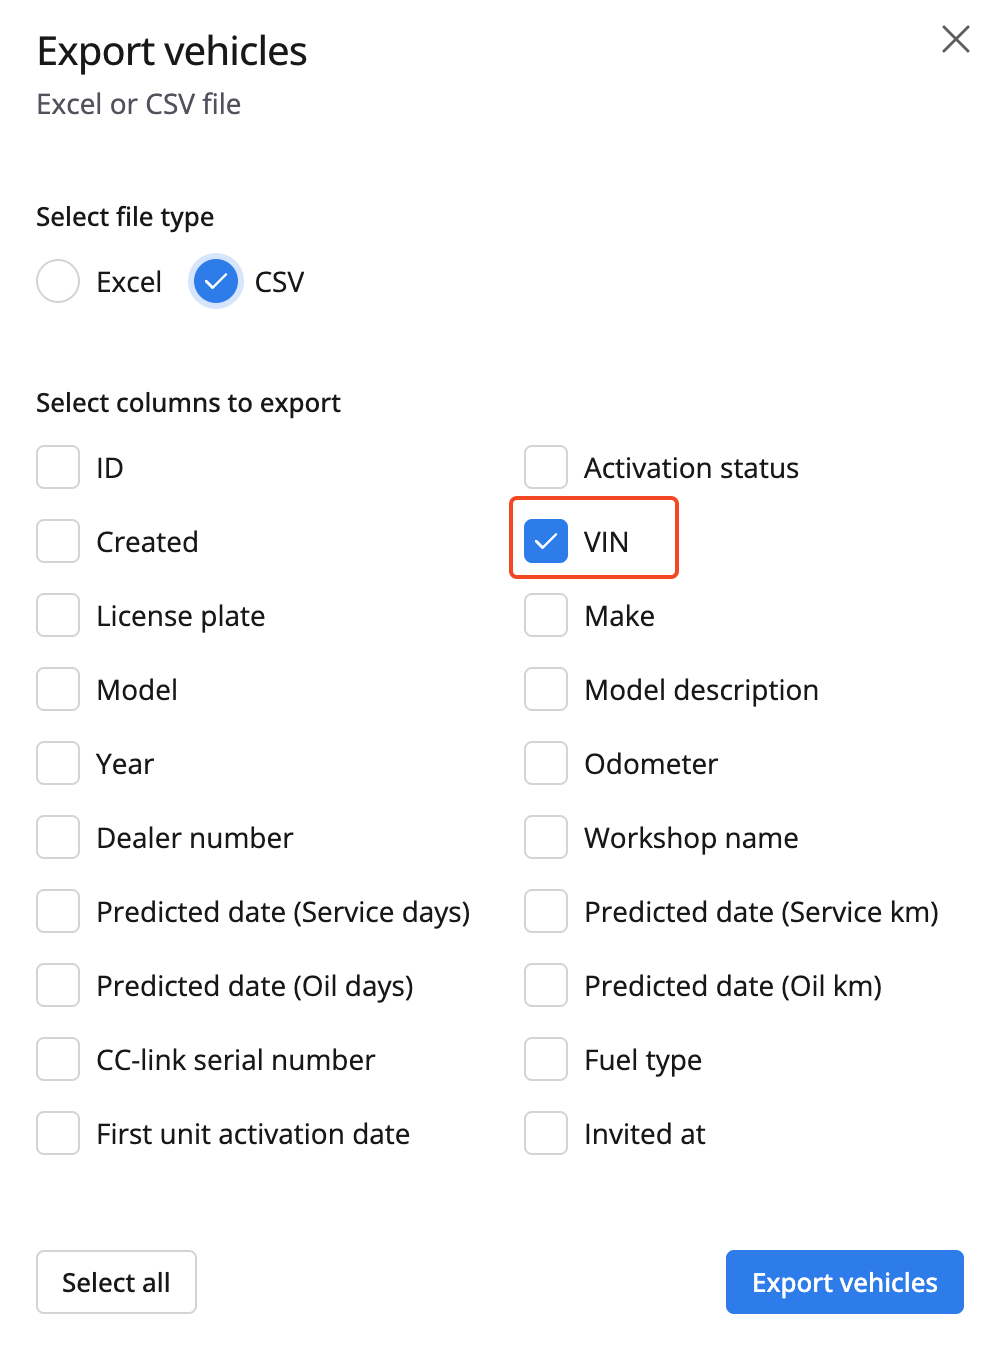1000x1348 pixels.
Task: Close the Export vehicles dialog
Action: [956, 39]
